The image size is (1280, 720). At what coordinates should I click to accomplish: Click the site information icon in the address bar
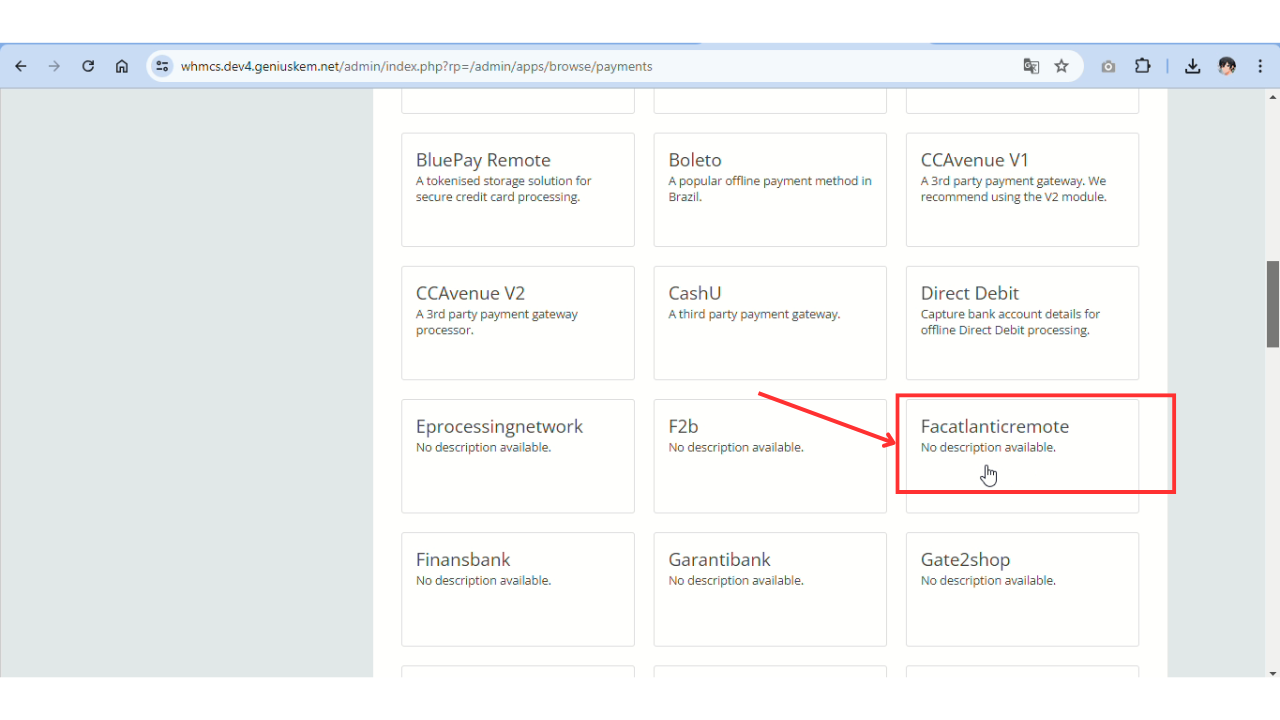[162, 66]
